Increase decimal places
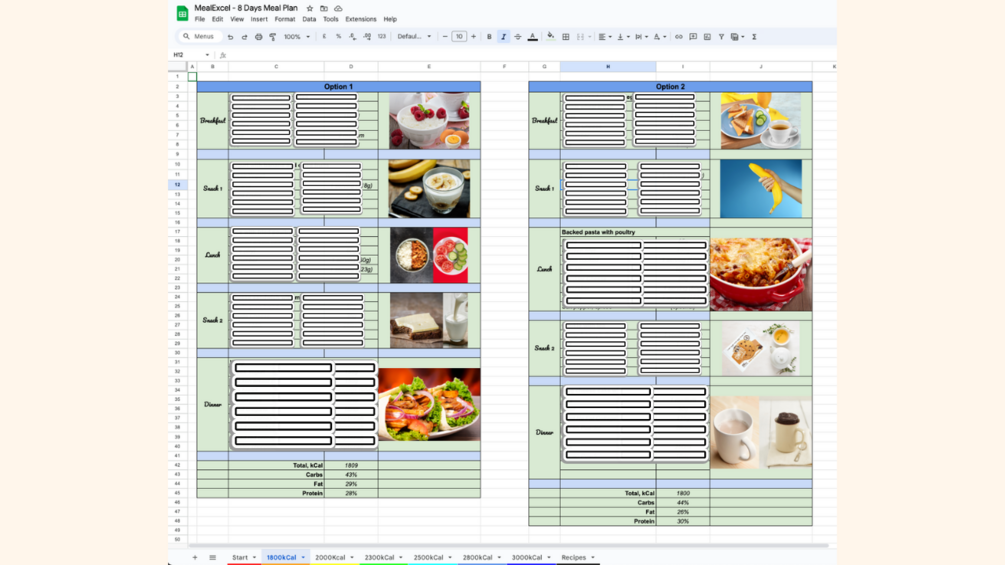1005x565 pixels. pyautogui.click(x=367, y=37)
